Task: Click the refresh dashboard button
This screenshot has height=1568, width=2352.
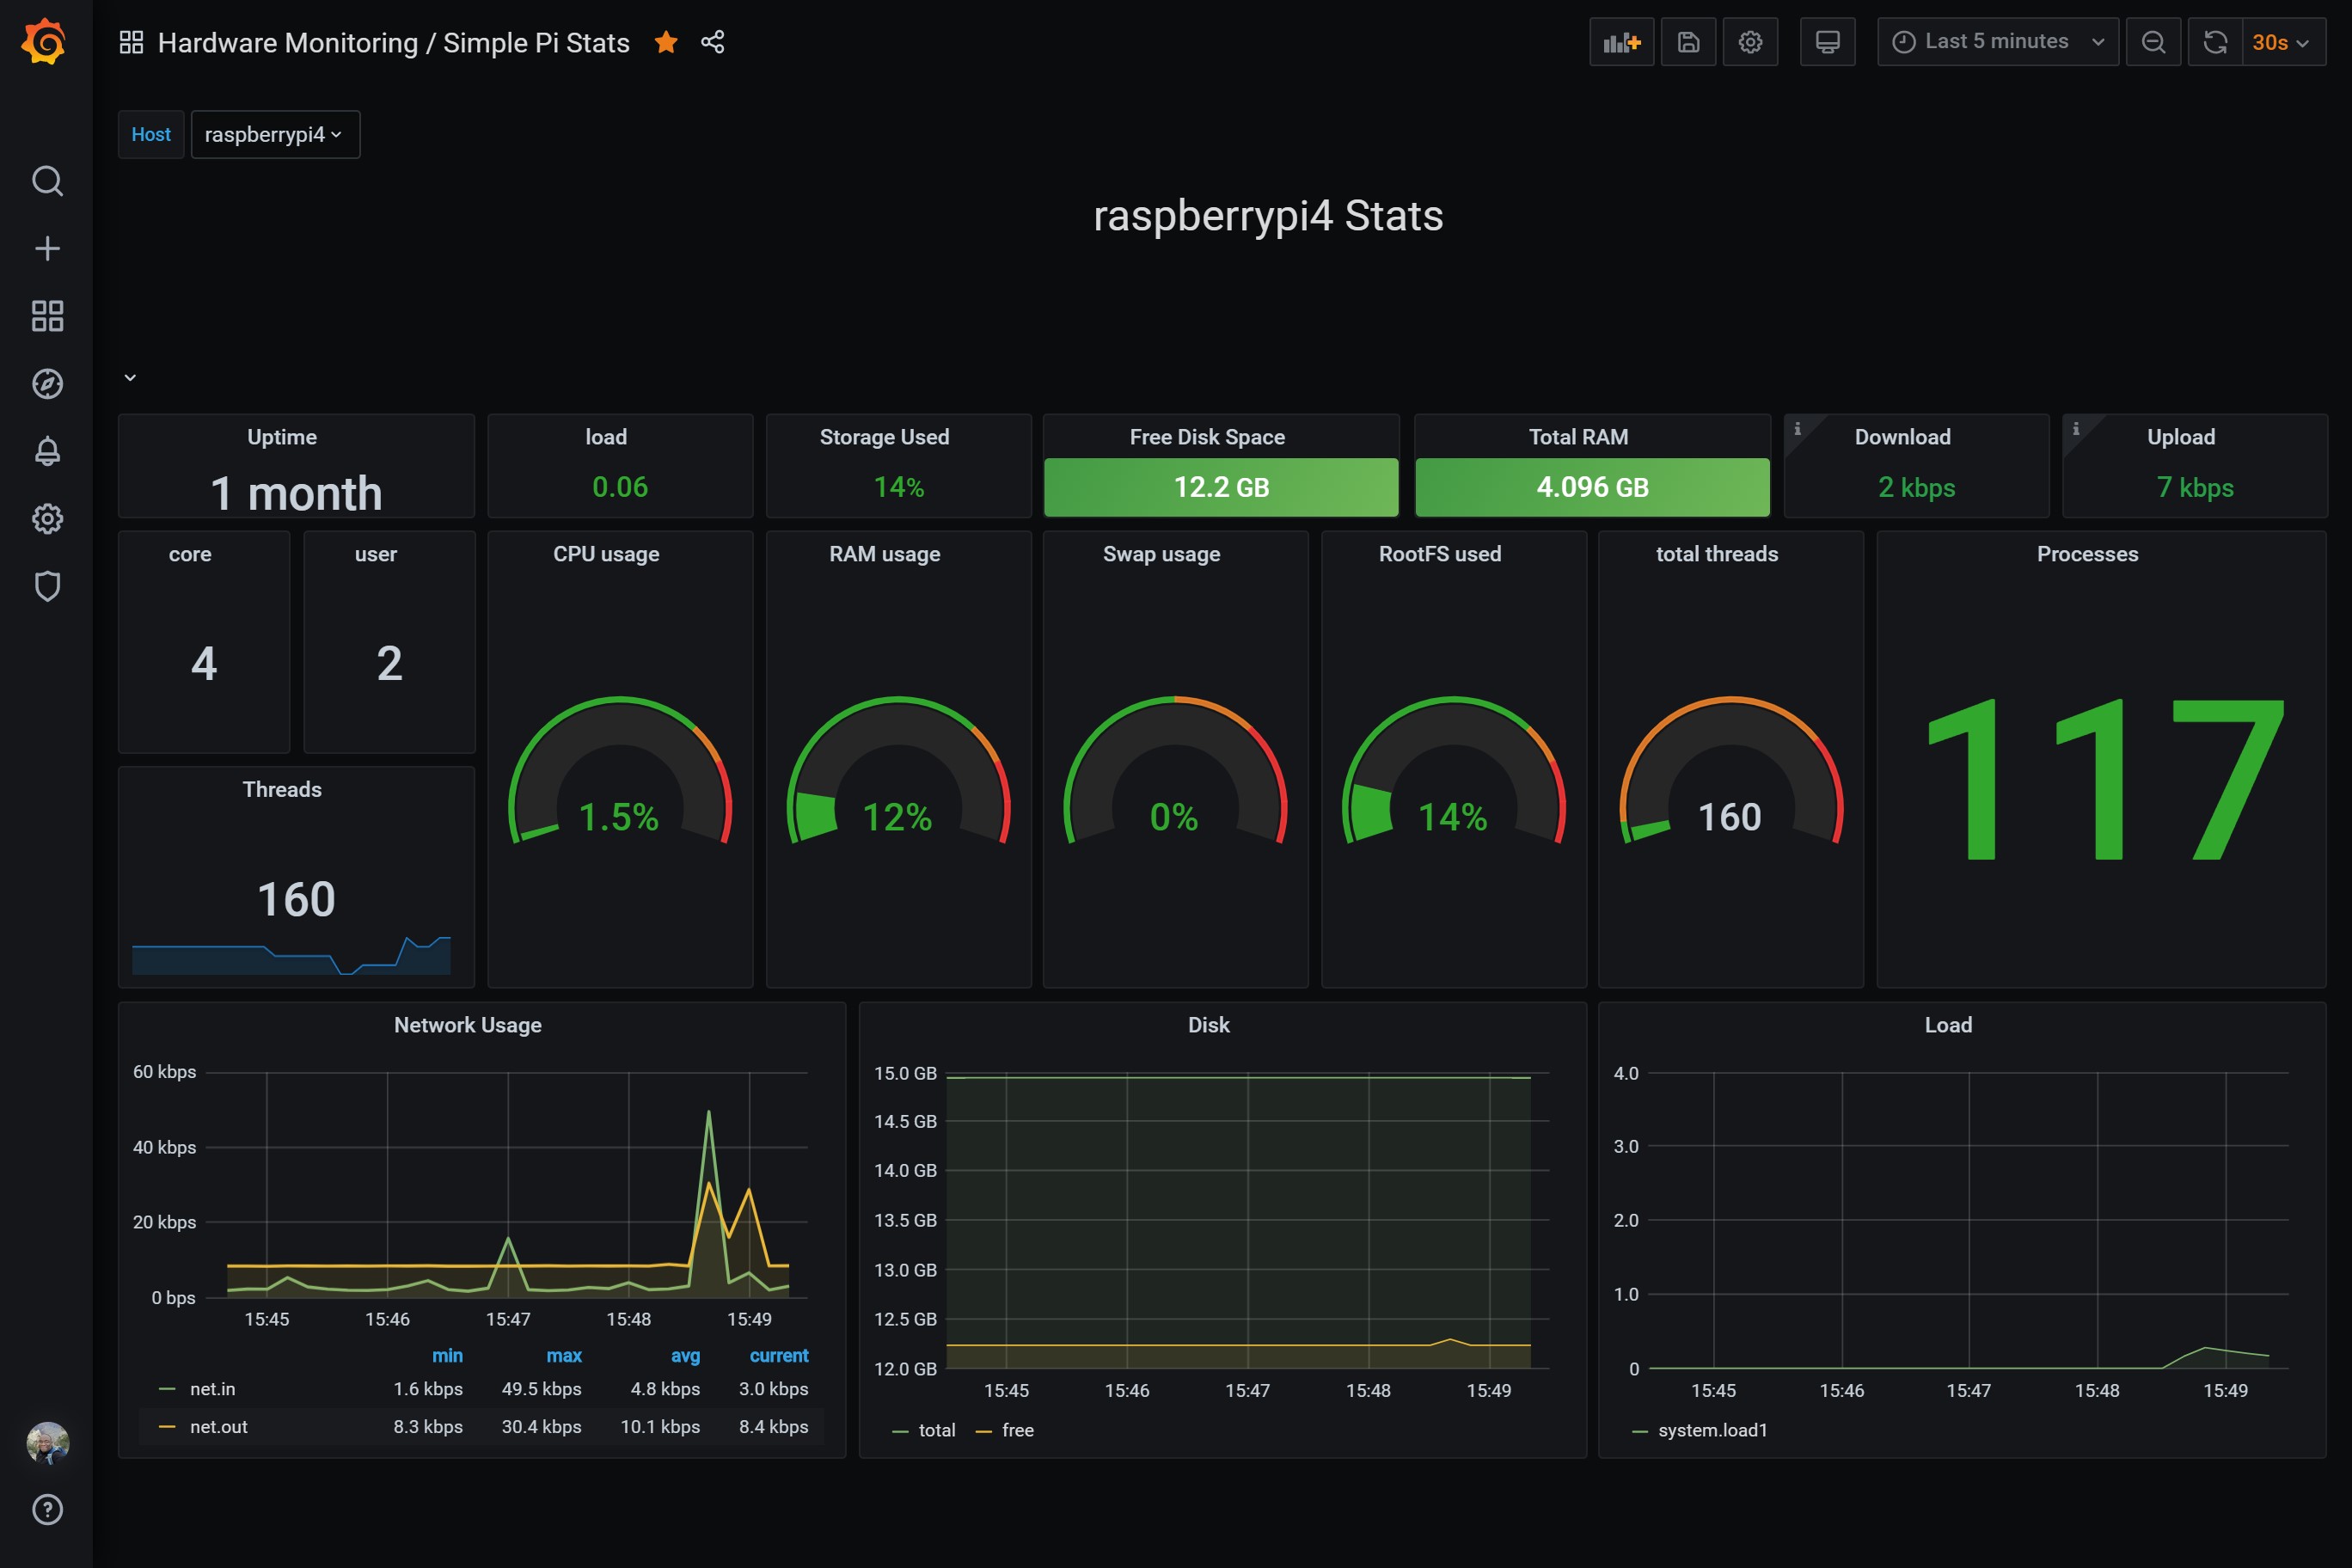Action: click(2215, 42)
